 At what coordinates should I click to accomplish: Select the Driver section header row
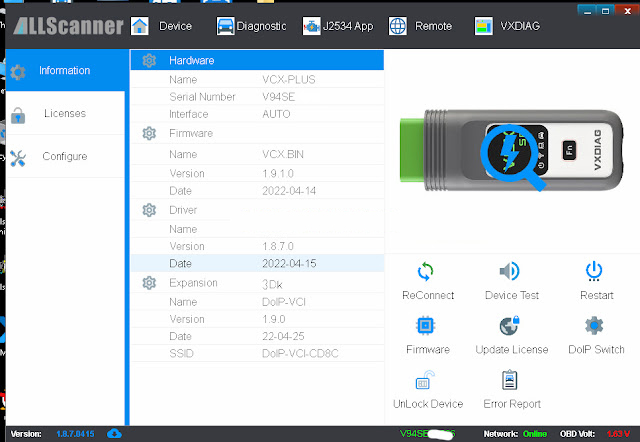(x=257, y=210)
